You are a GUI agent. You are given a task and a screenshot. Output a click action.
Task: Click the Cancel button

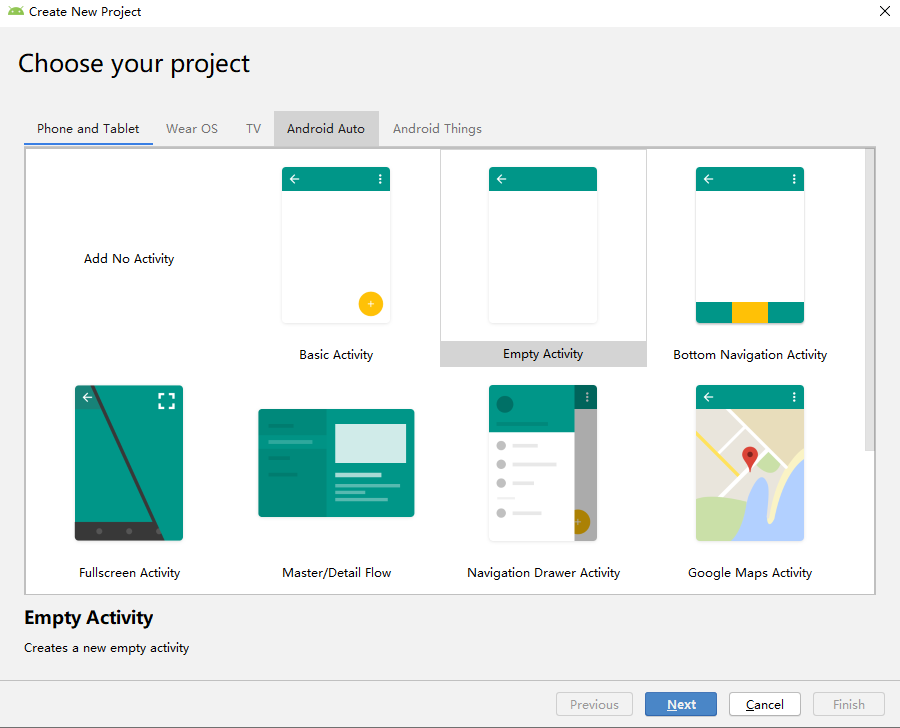(x=765, y=704)
